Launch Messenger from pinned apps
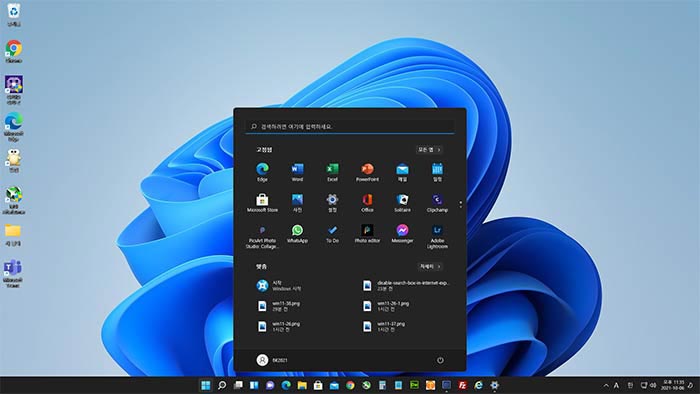Image resolution: width=700 pixels, height=394 pixels. tap(402, 234)
